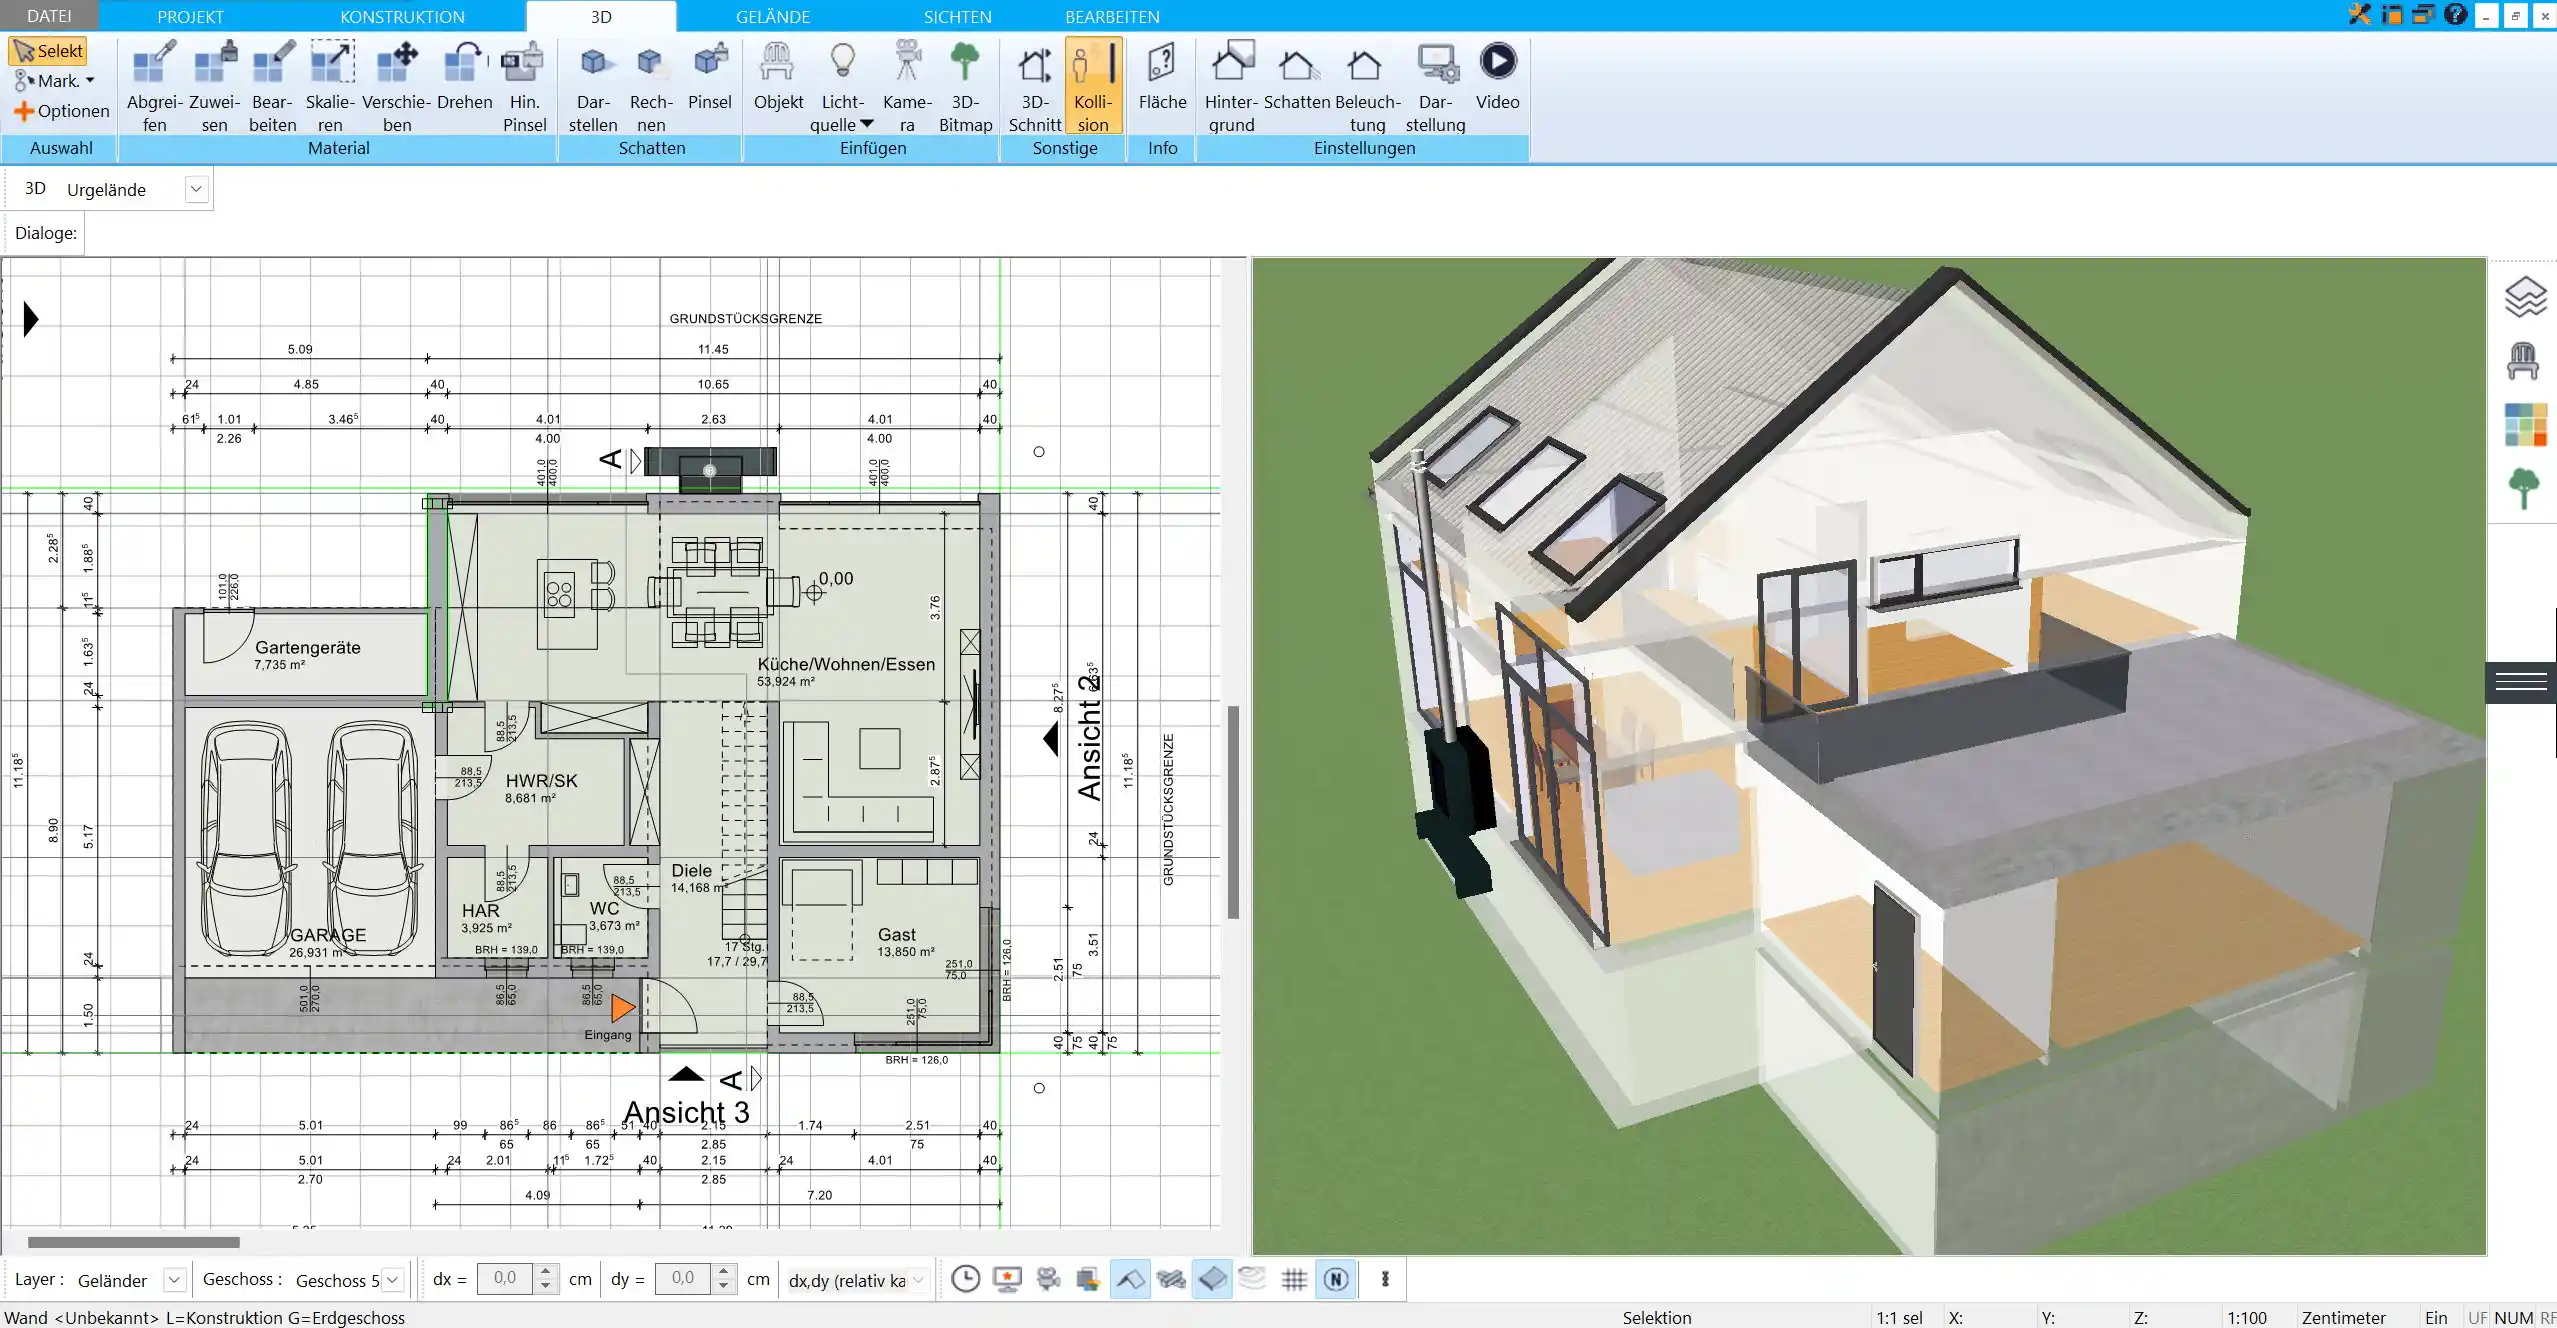Expand the right sidebar hamburger handle

(x=2521, y=683)
